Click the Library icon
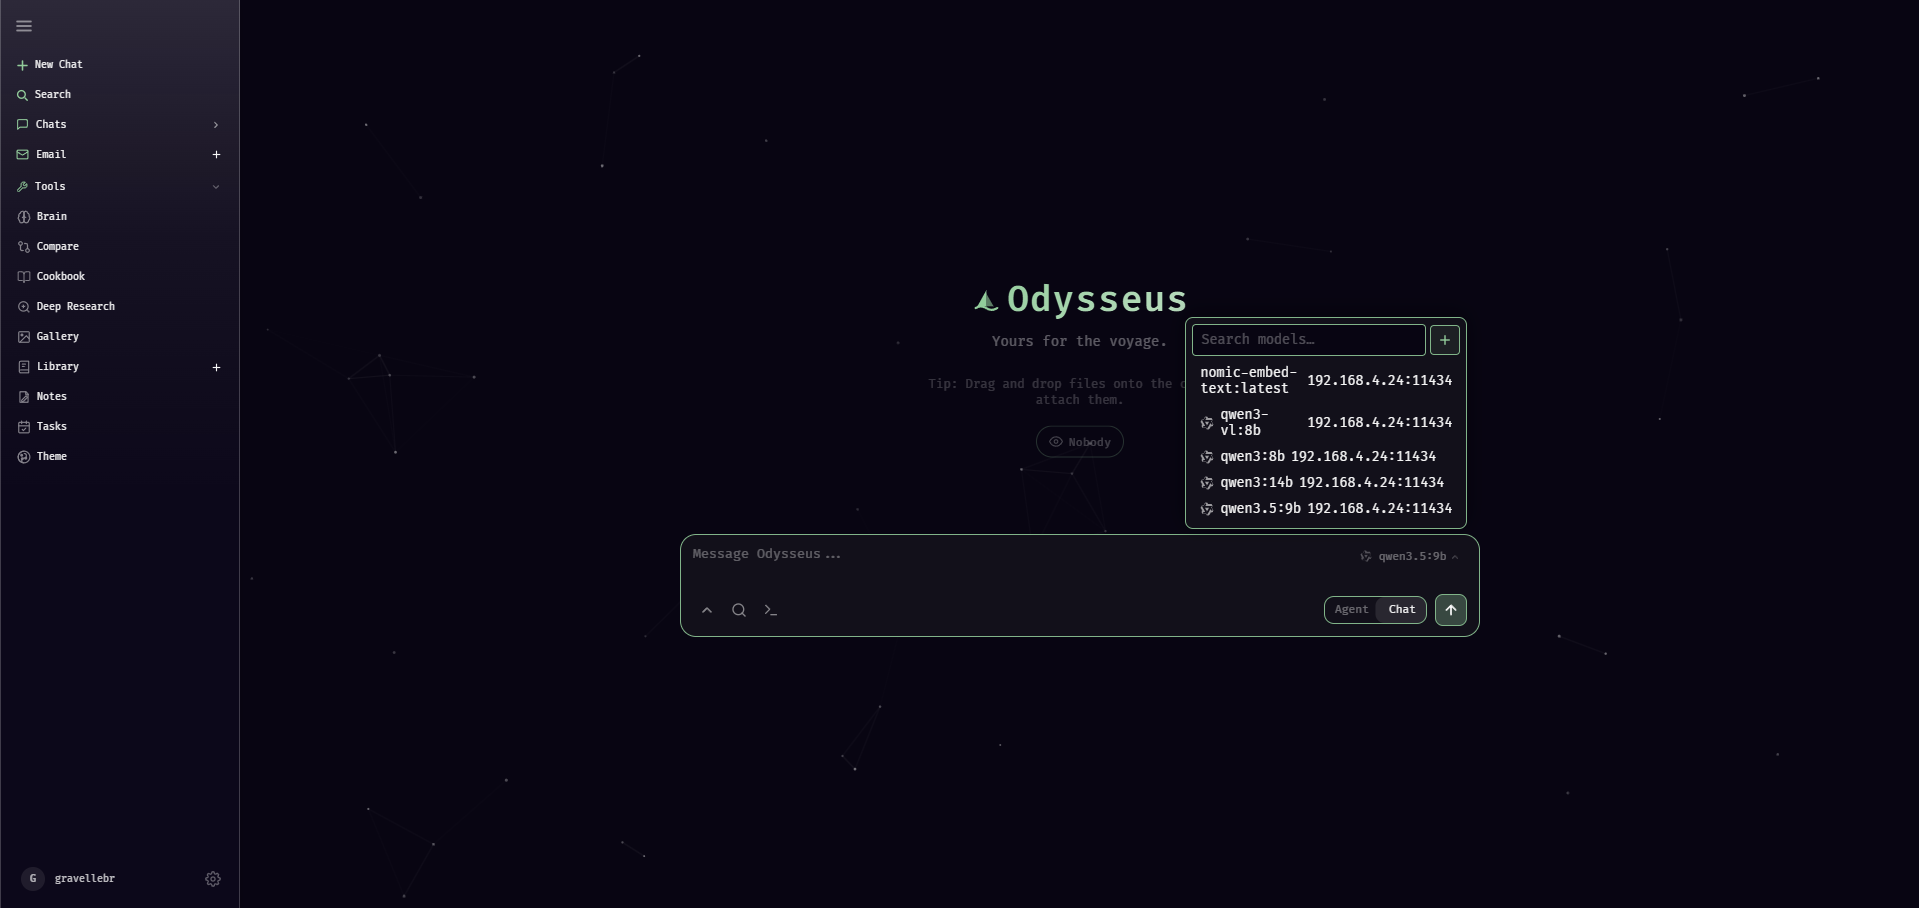The image size is (1919, 908). tap(24, 367)
